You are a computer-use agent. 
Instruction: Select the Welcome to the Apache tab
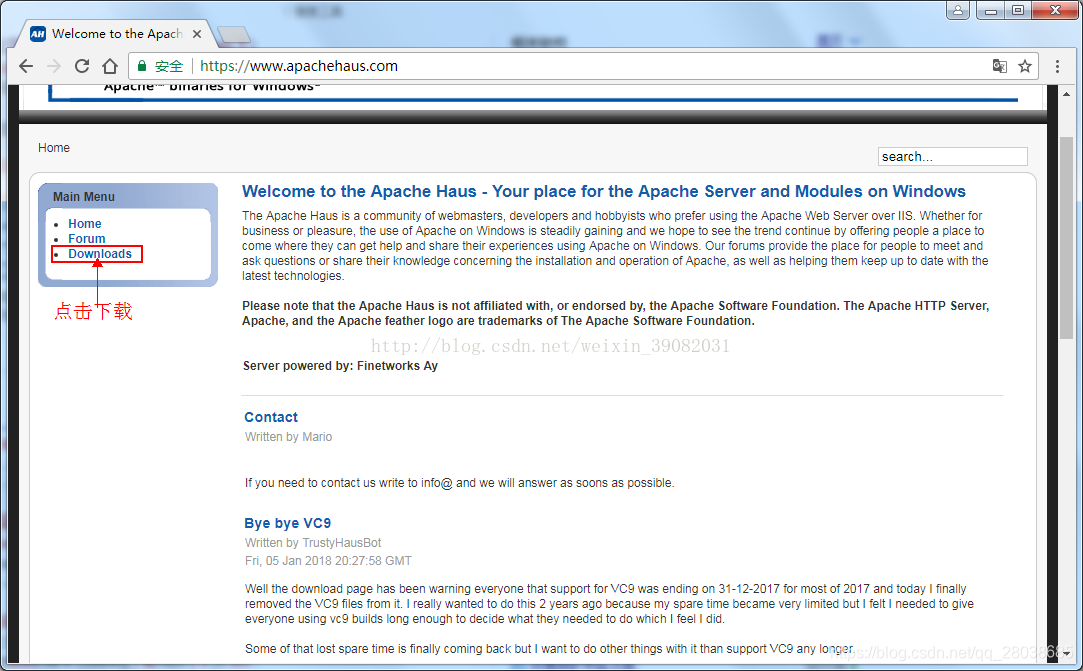coord(117,34)
